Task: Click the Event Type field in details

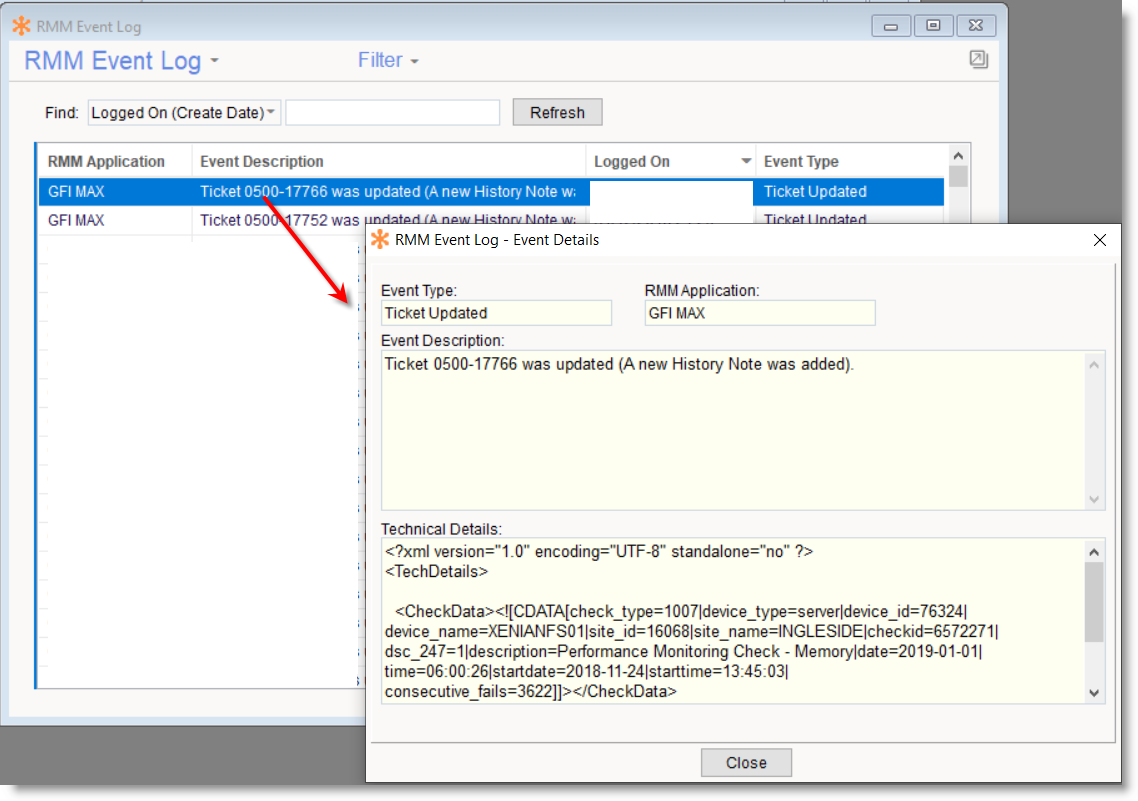Action: point(496,313)
